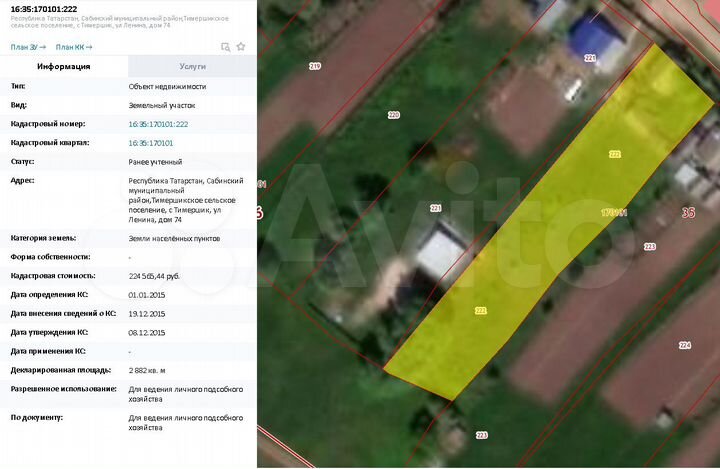720x469 pixels.
Task: Open cadastral number link 16:35:170101:222
Action: pos(158,124)
